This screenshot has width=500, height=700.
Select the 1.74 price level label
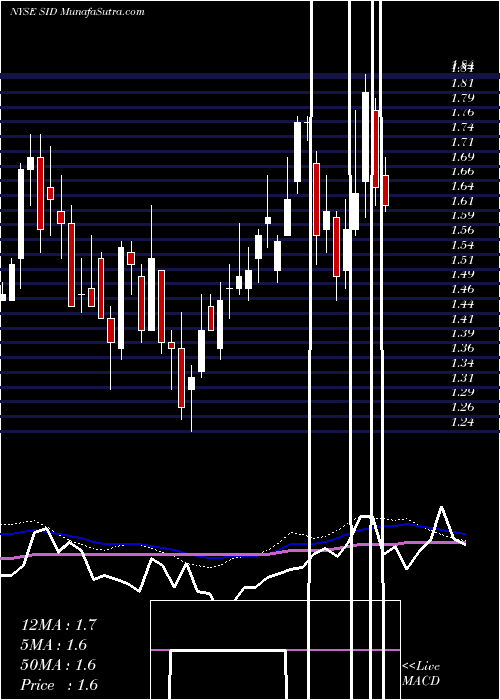[462, 127]
